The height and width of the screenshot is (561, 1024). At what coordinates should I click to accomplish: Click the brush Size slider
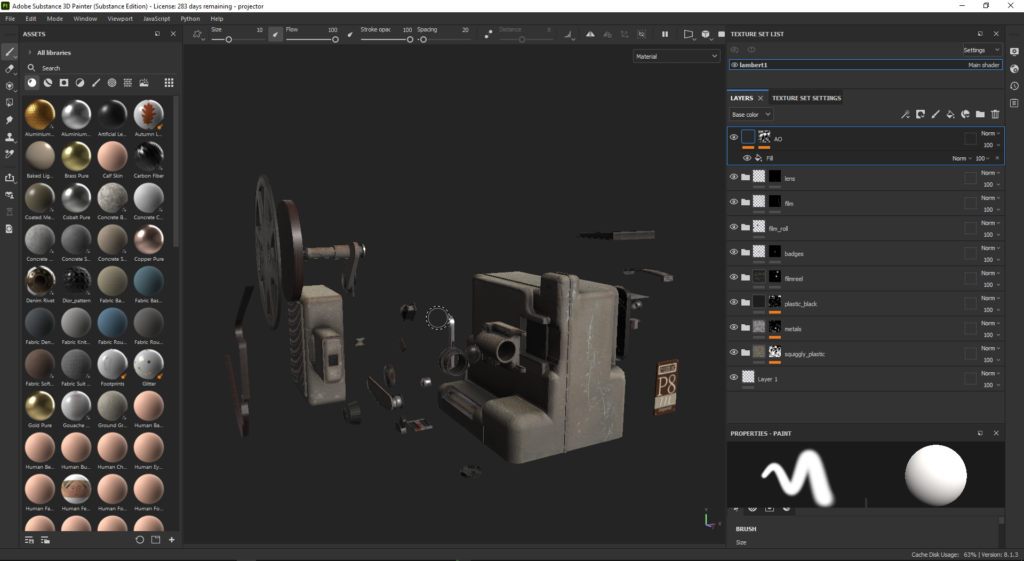point(229,39)
